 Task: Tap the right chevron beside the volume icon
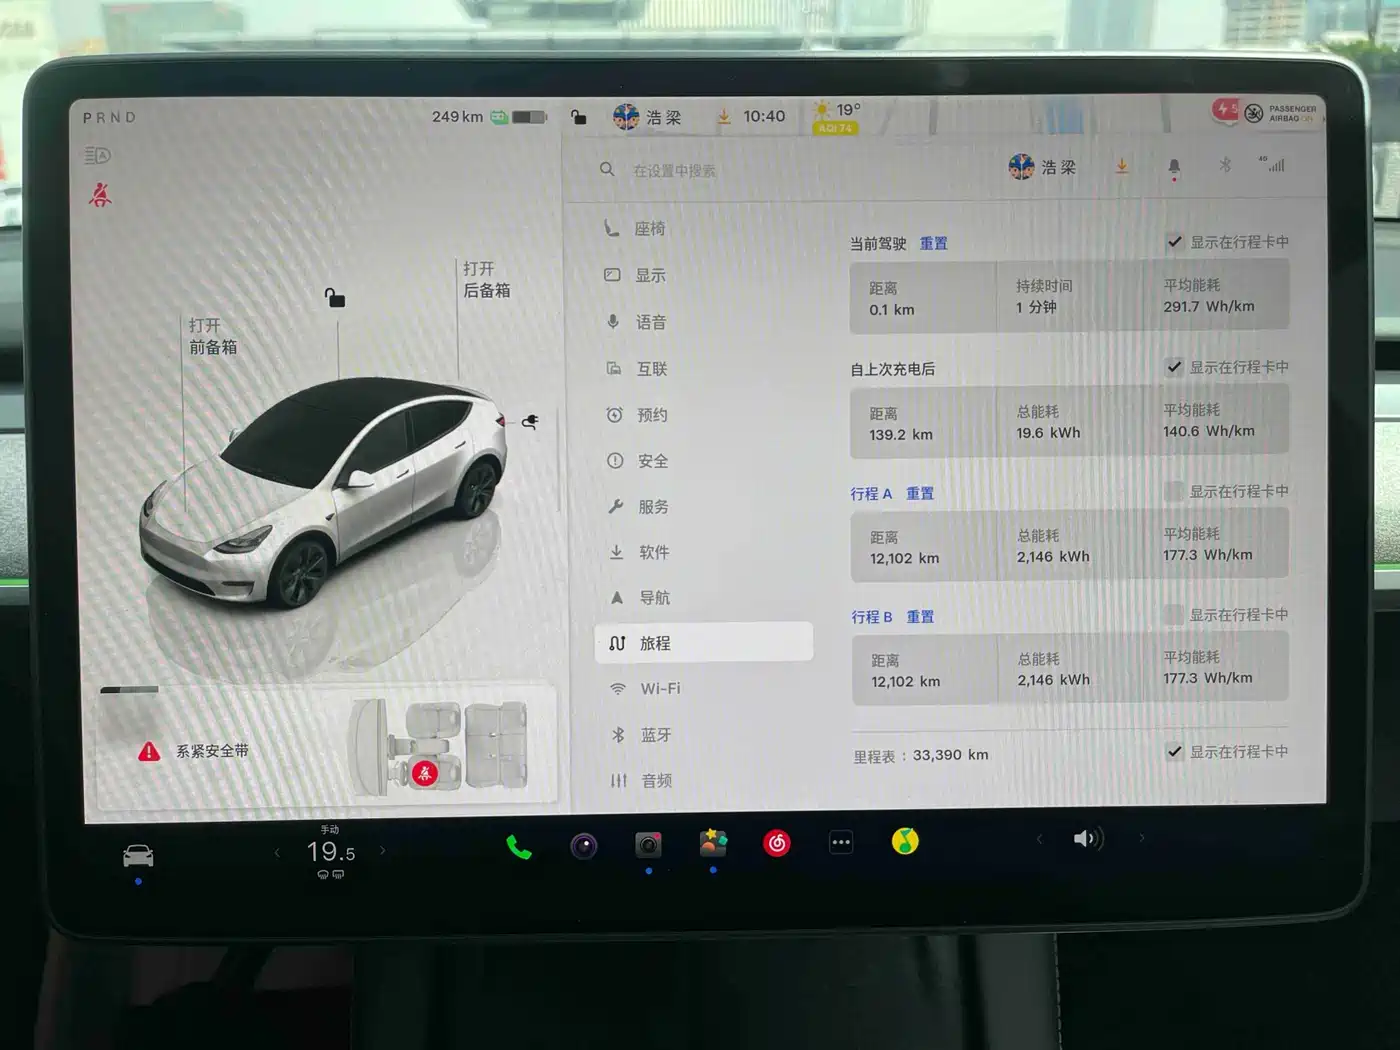tap(1142, 839)
